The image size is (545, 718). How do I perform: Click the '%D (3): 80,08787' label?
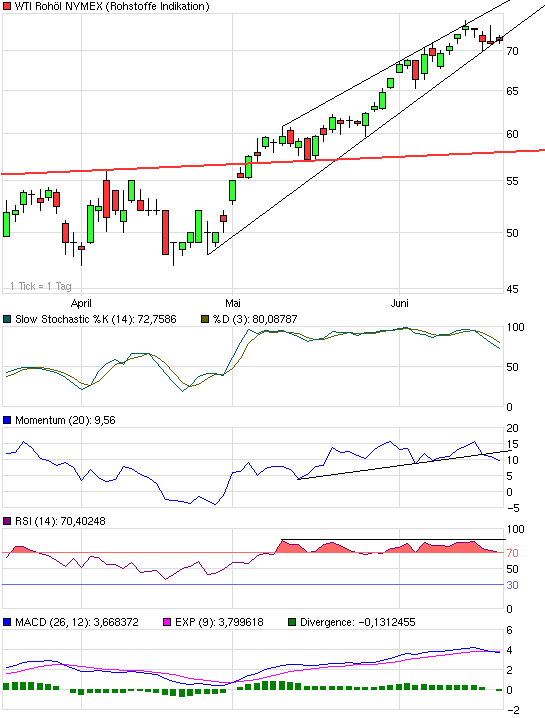click(x=255, y=319)
